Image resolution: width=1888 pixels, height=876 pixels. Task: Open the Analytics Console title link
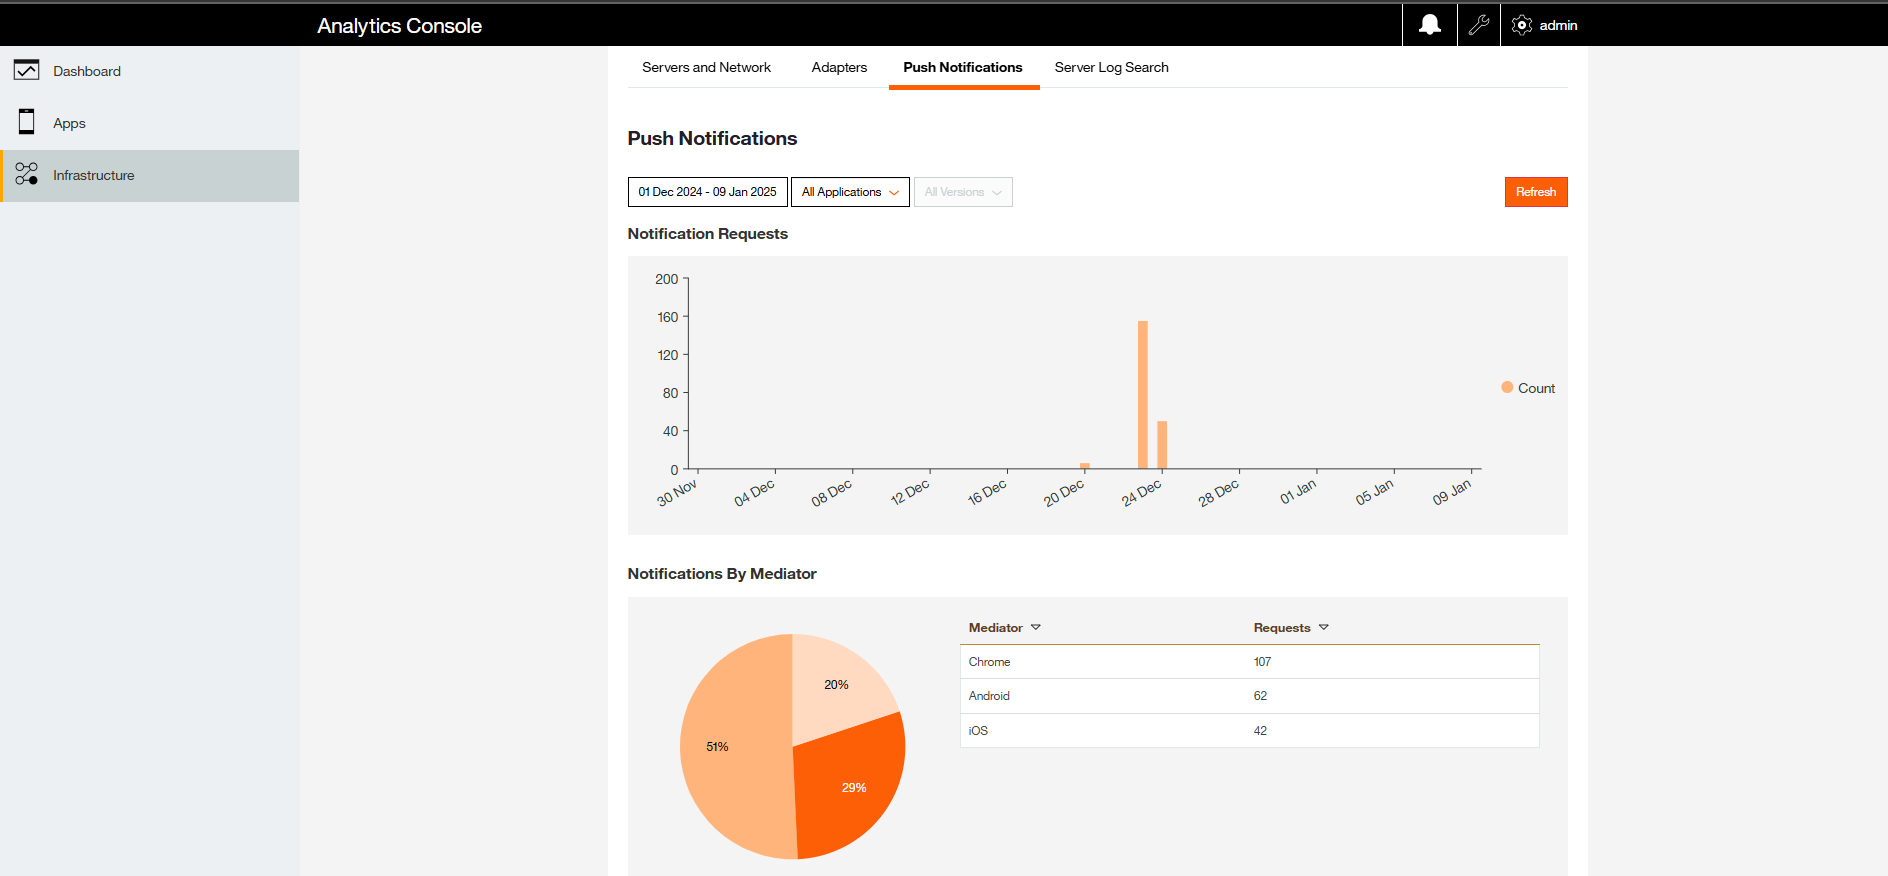pos(399,26)
